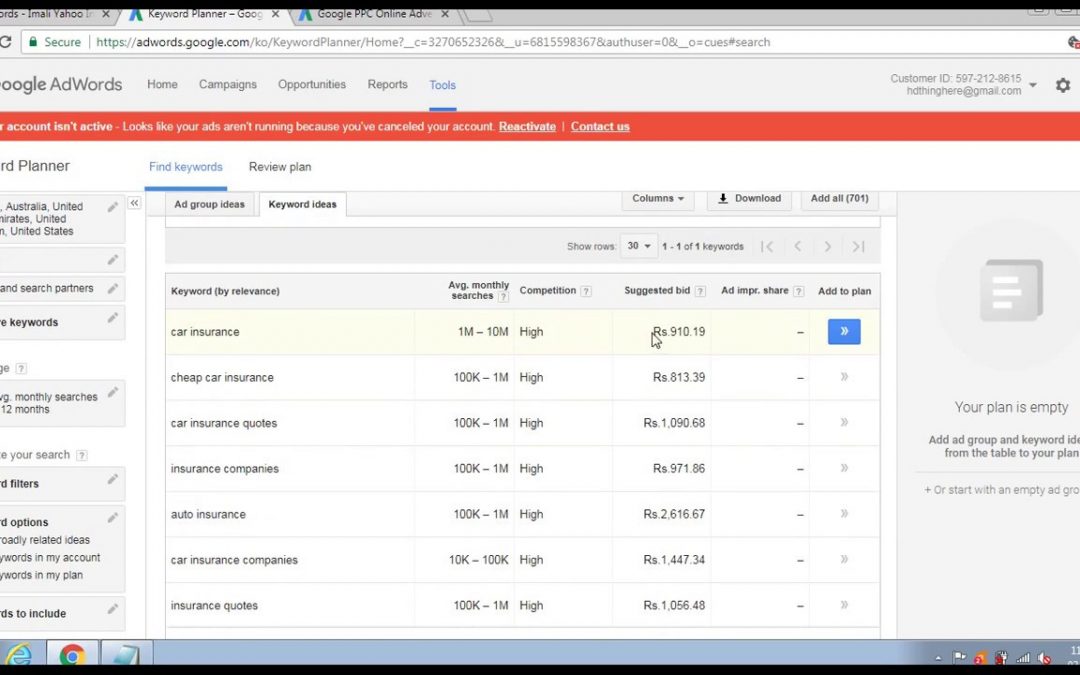
Task: Go to previous page arrow
Action: pos(798,247)
